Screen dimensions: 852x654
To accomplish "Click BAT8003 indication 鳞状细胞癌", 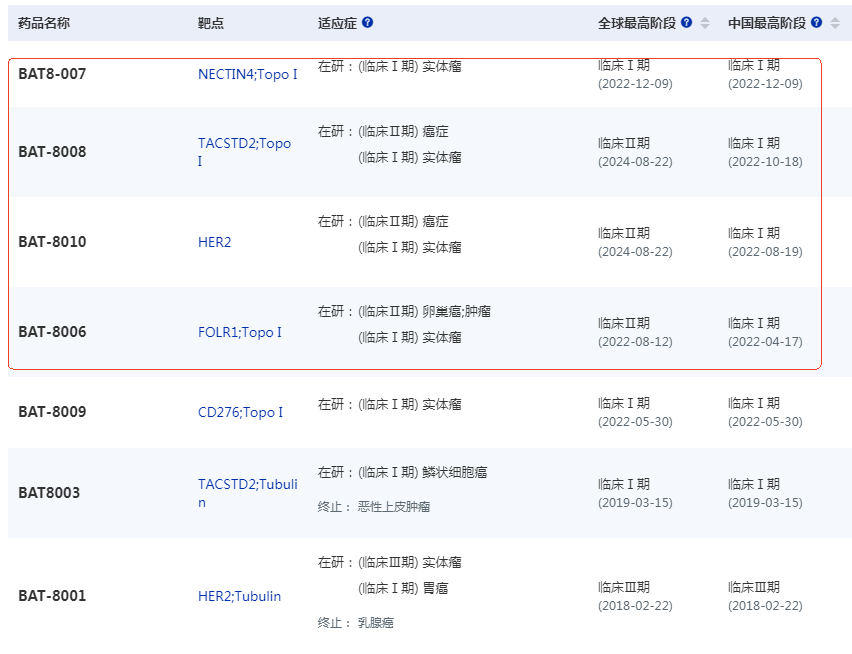I will coord(455,473).
